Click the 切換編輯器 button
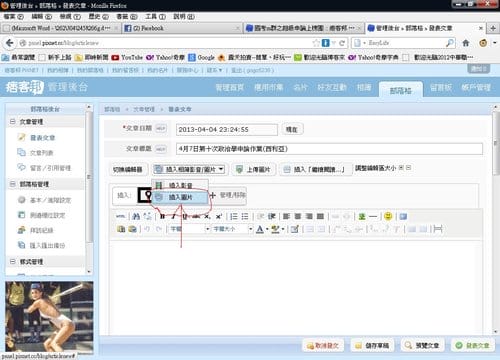Image resolution: width=500 pixels, height=360 pixels. 128,169
